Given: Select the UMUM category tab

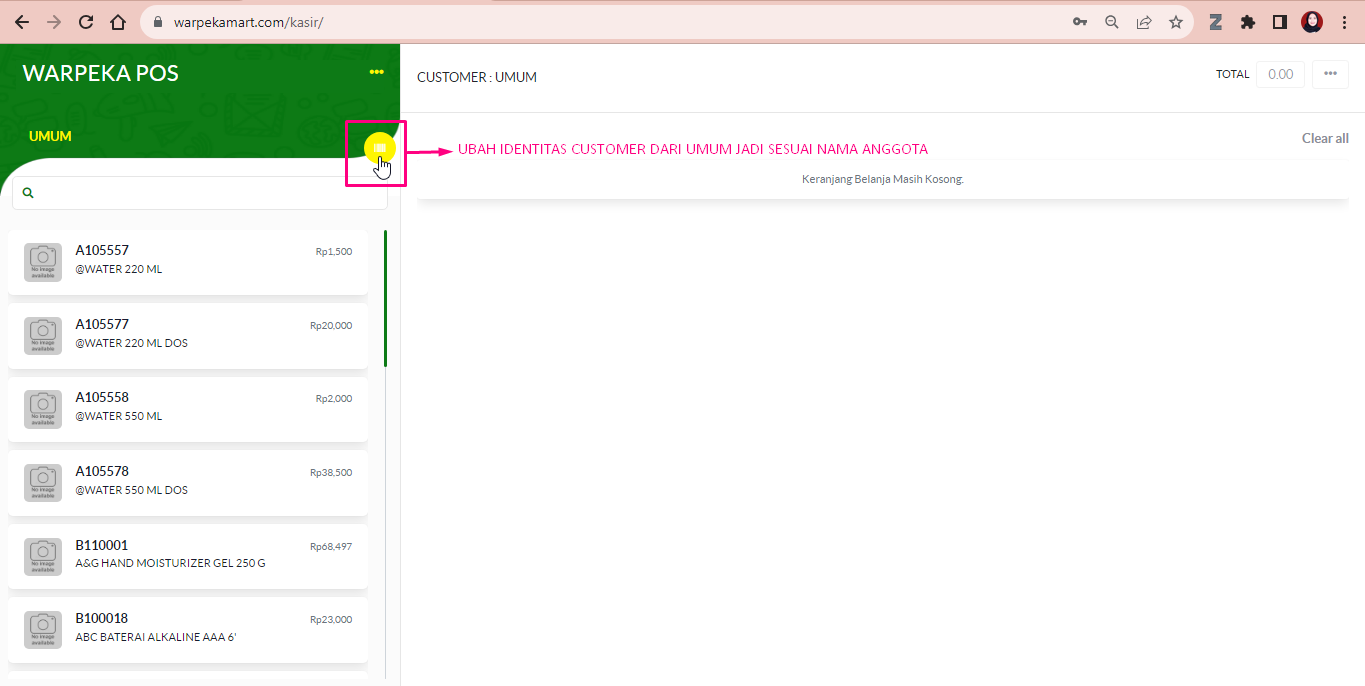Looking at the screenshot, I should coord(50,136).
